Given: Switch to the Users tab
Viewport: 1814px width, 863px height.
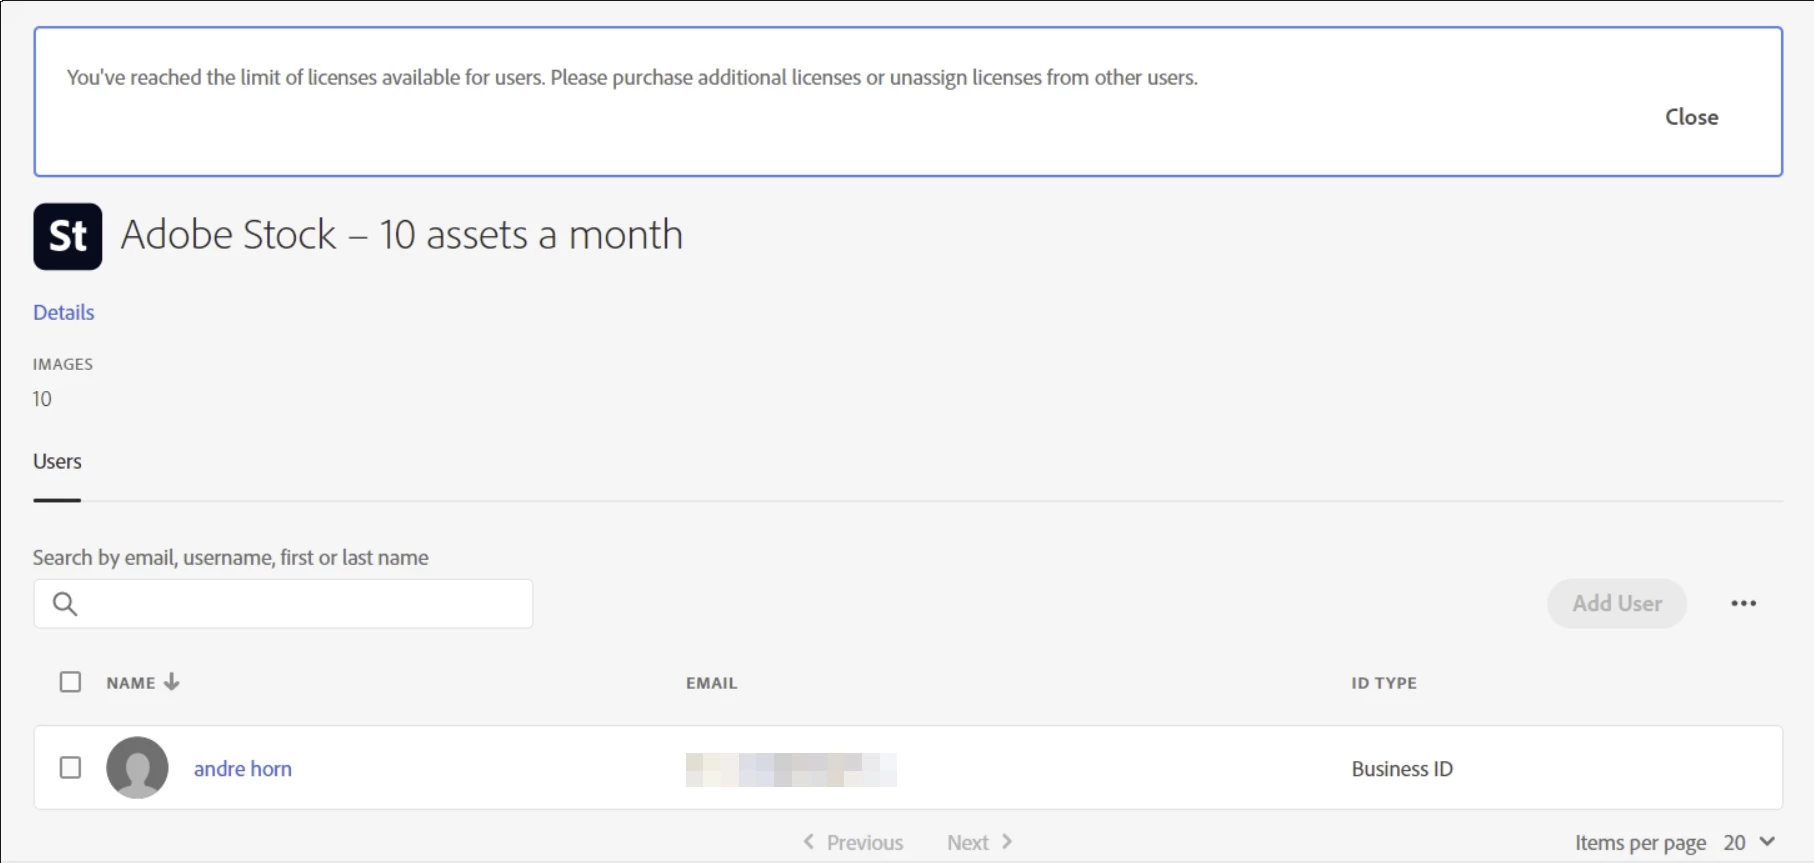Looking at the screenshot, I should click(x=57, y=462).
